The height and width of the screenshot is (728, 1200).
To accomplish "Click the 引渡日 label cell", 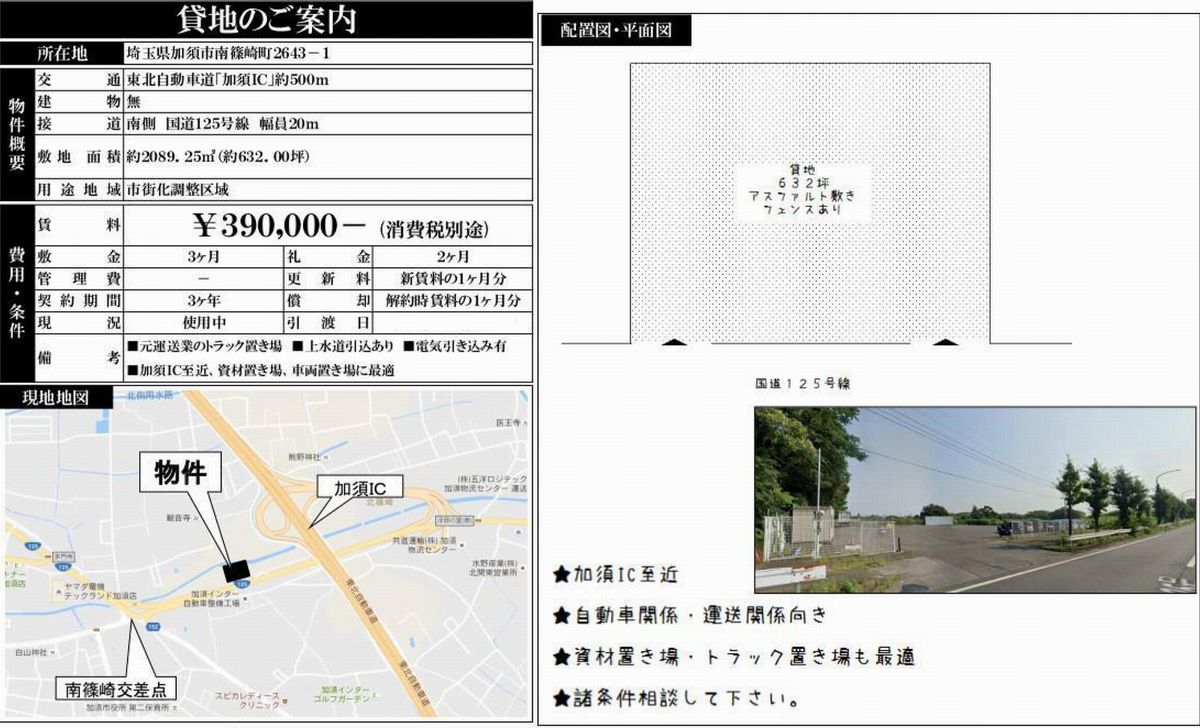I will coord(329,322).
